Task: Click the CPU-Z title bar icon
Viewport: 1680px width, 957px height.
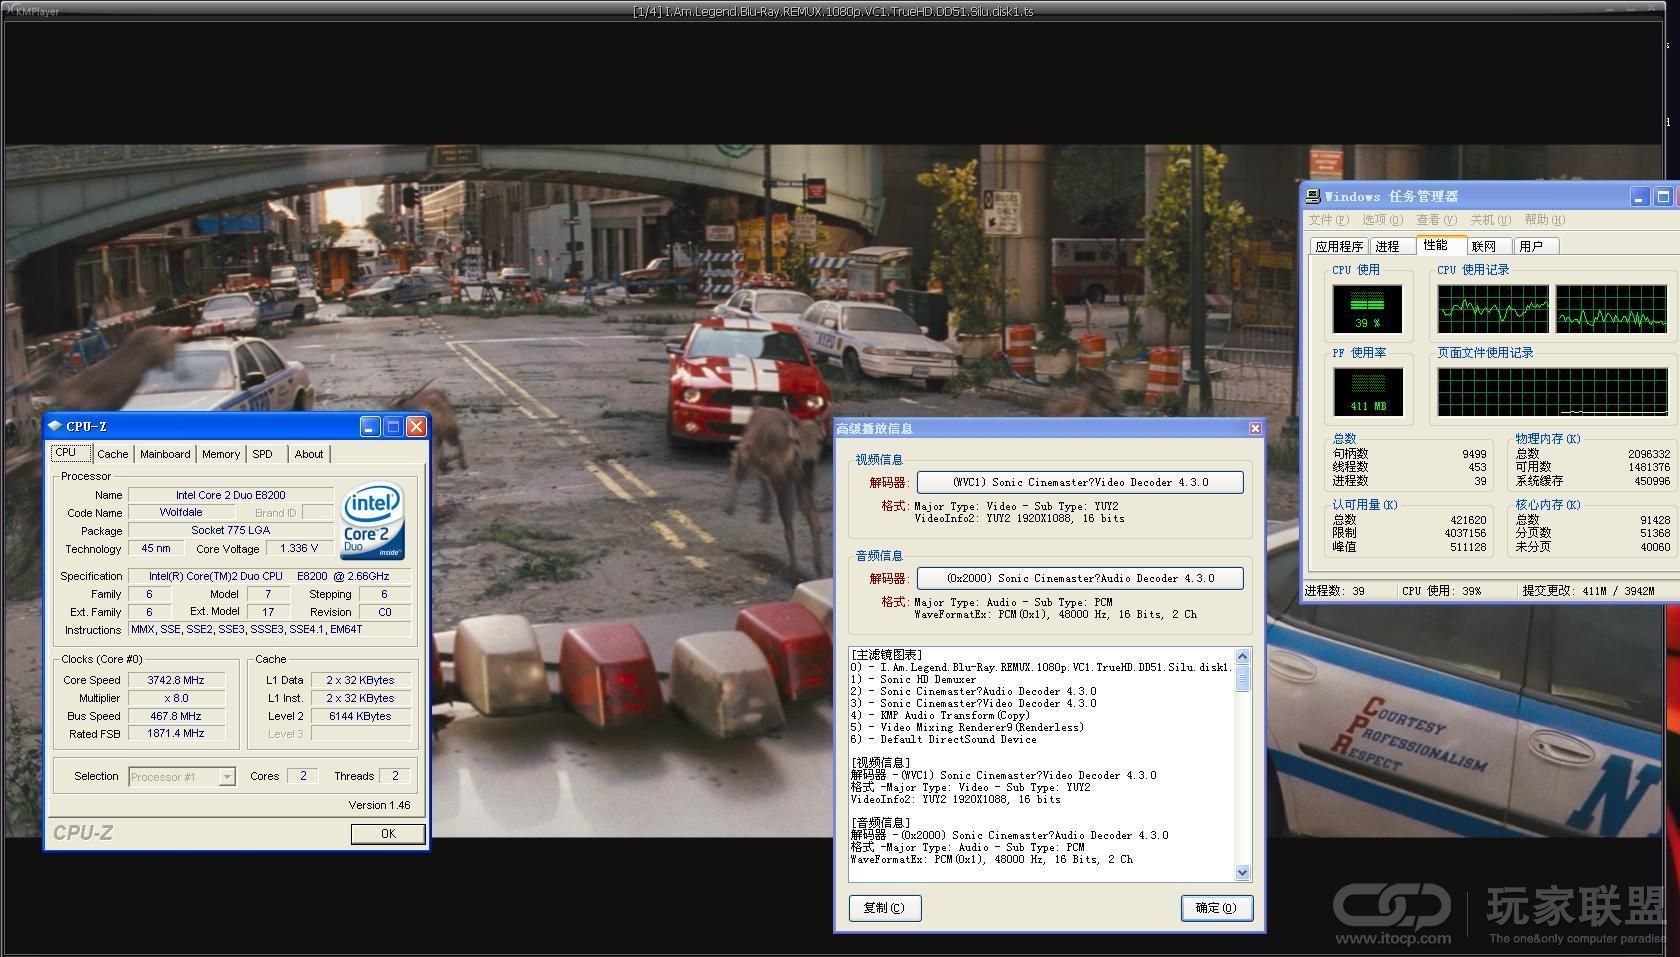Action: point(55,427)
